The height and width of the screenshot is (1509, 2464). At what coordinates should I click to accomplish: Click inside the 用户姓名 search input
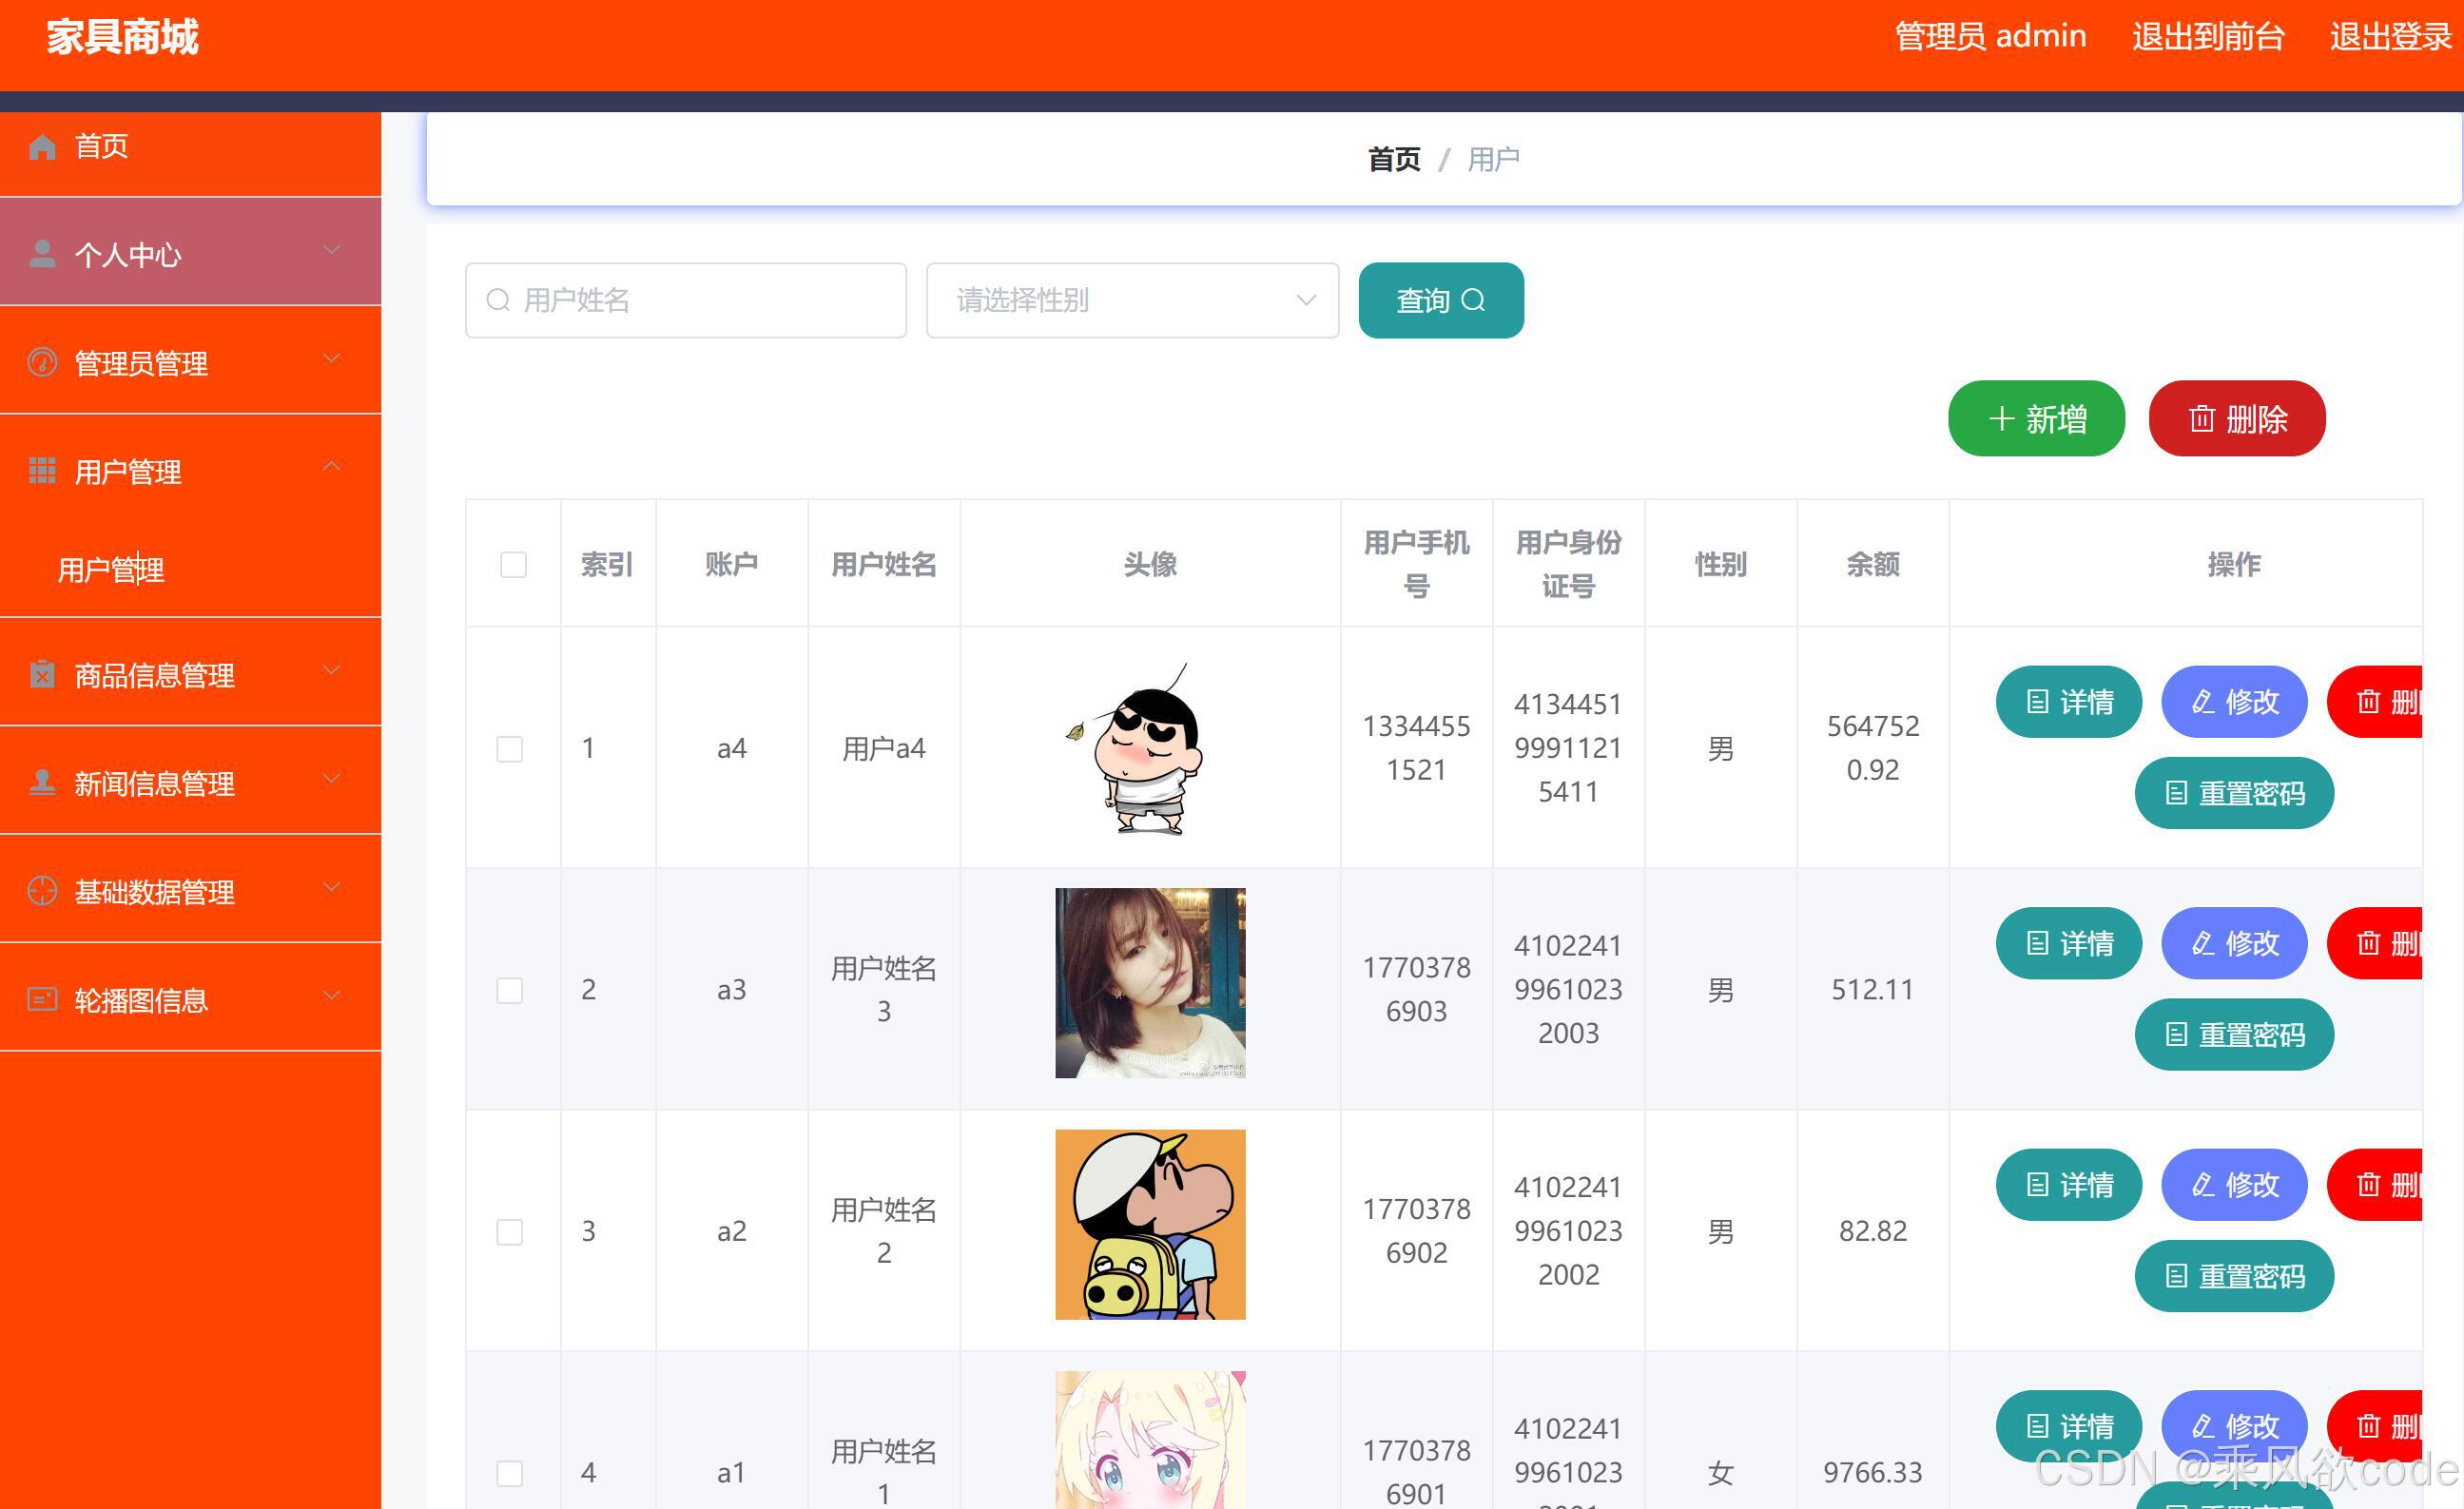tap(684, 300)
